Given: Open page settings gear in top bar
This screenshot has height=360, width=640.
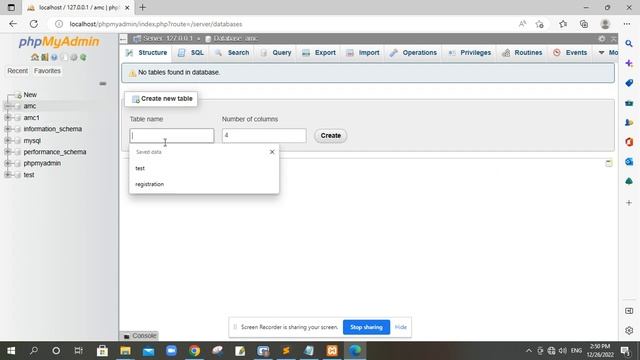Looking at the screenshot, I should pos(602,38).
